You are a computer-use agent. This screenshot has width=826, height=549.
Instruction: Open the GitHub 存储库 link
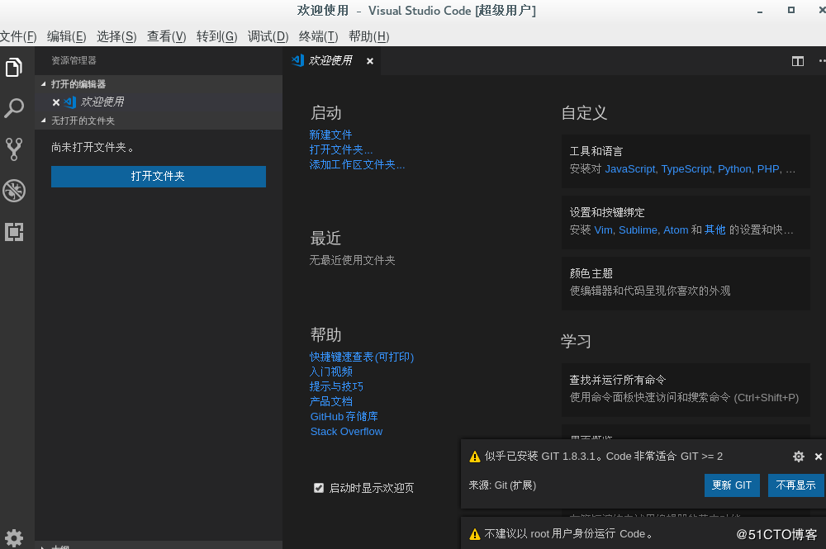[344, 416]
